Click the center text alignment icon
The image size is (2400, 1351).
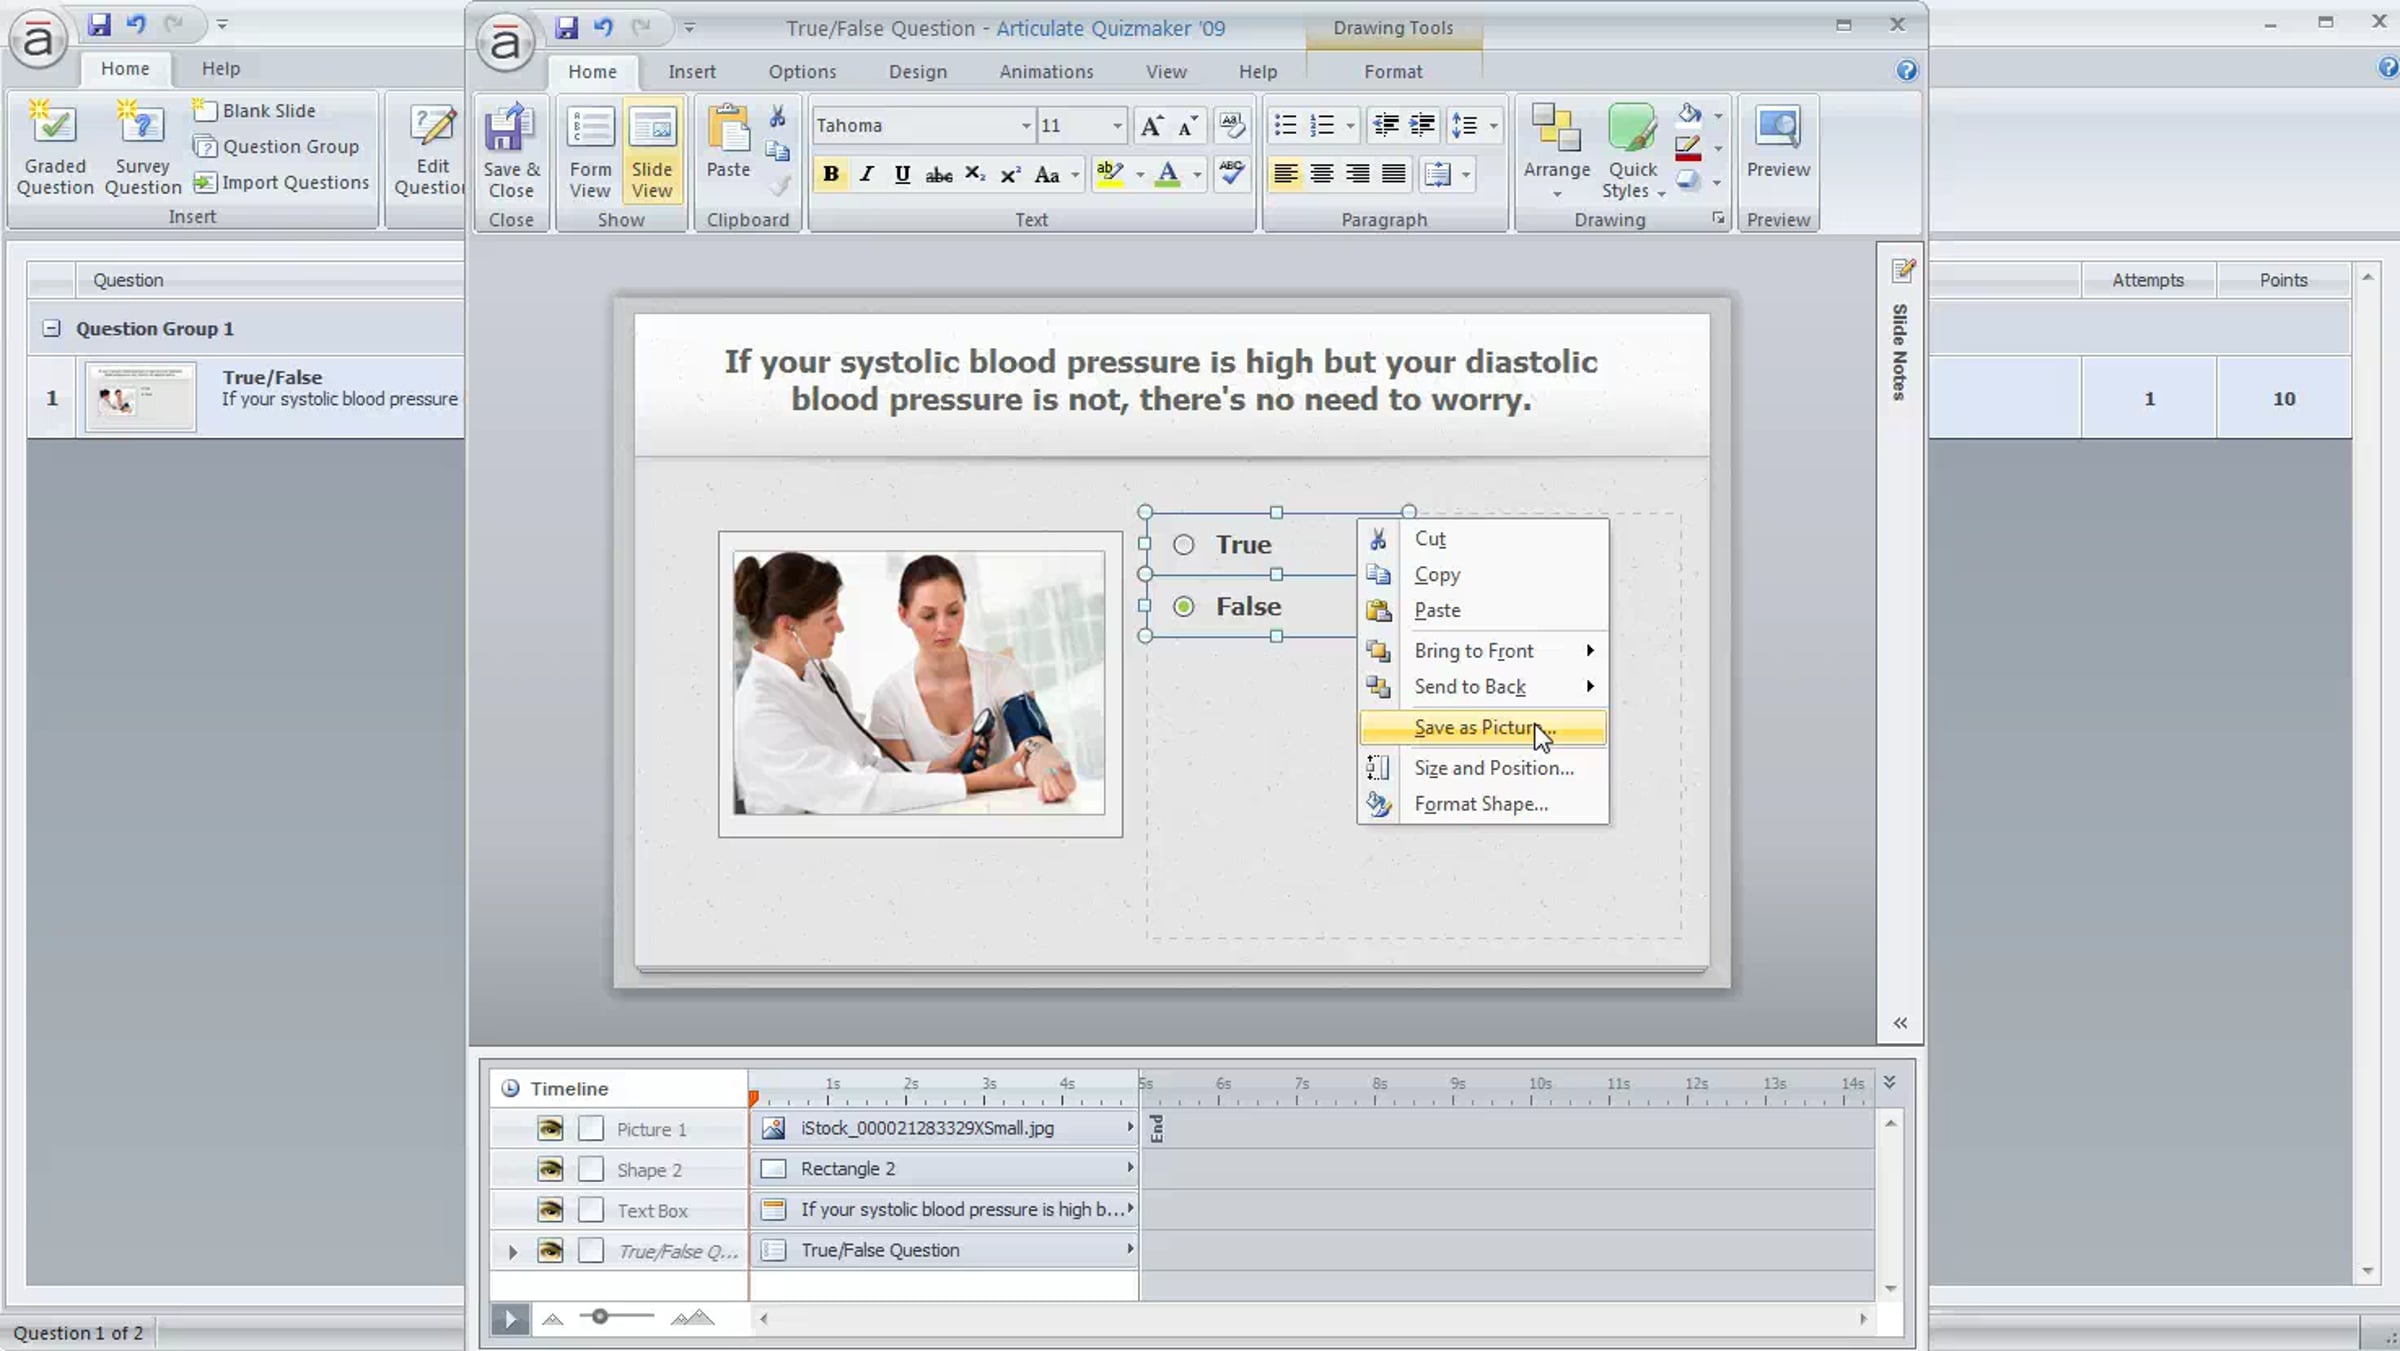[x=1321, y=175]
